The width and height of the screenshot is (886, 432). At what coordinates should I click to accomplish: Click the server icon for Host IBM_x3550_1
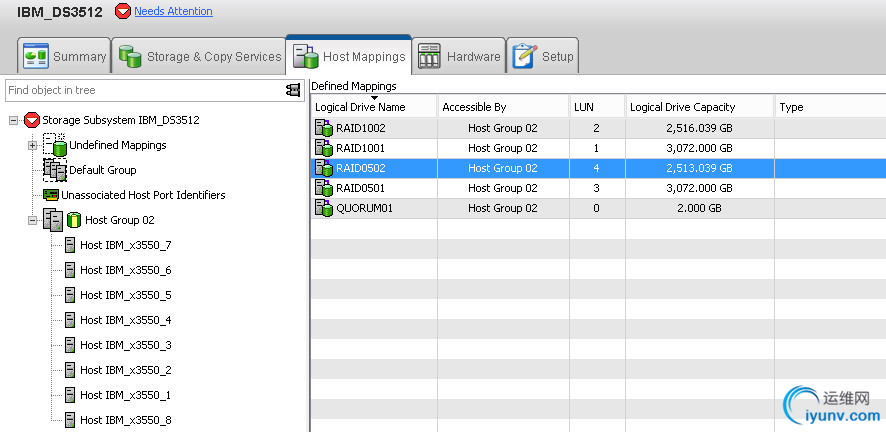[x=70, y=395]
